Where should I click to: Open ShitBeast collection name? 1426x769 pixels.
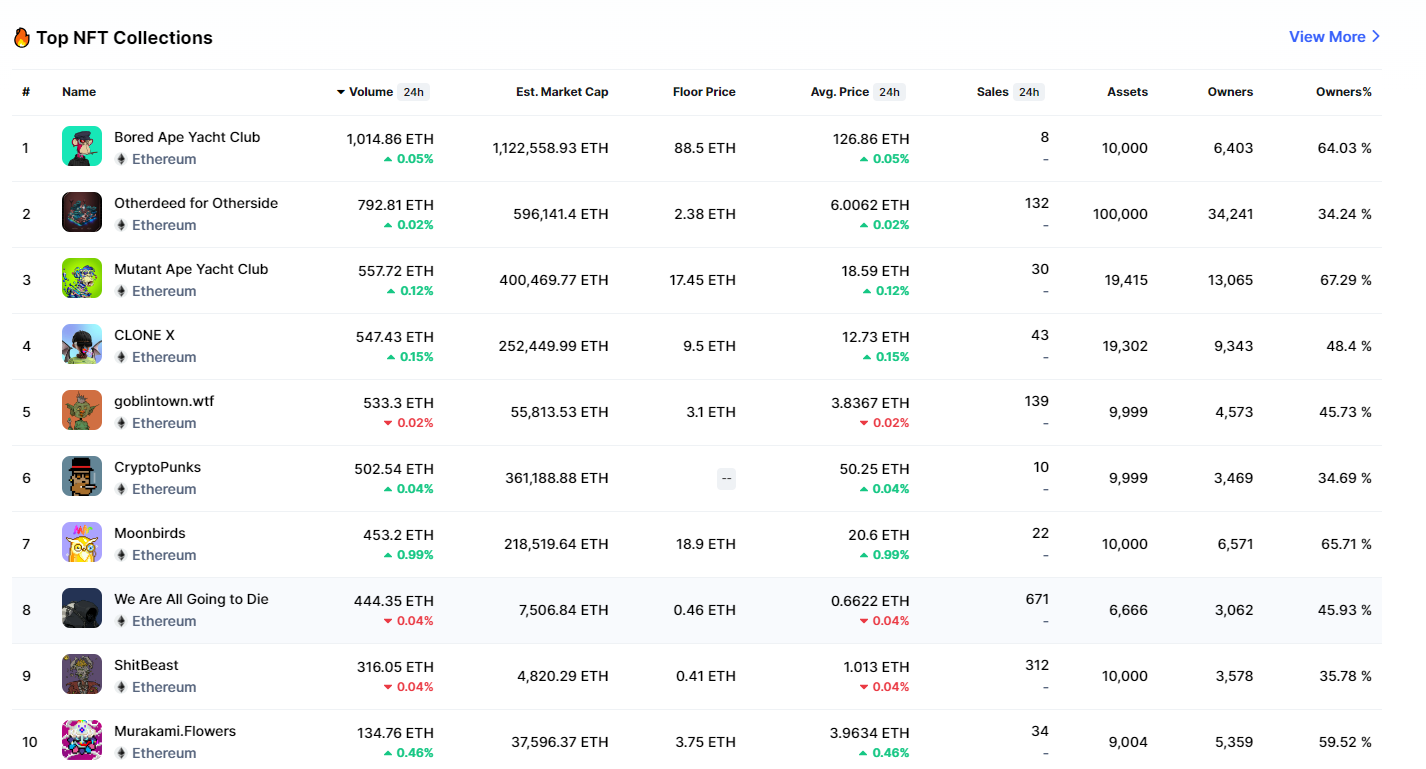(146, 665)
